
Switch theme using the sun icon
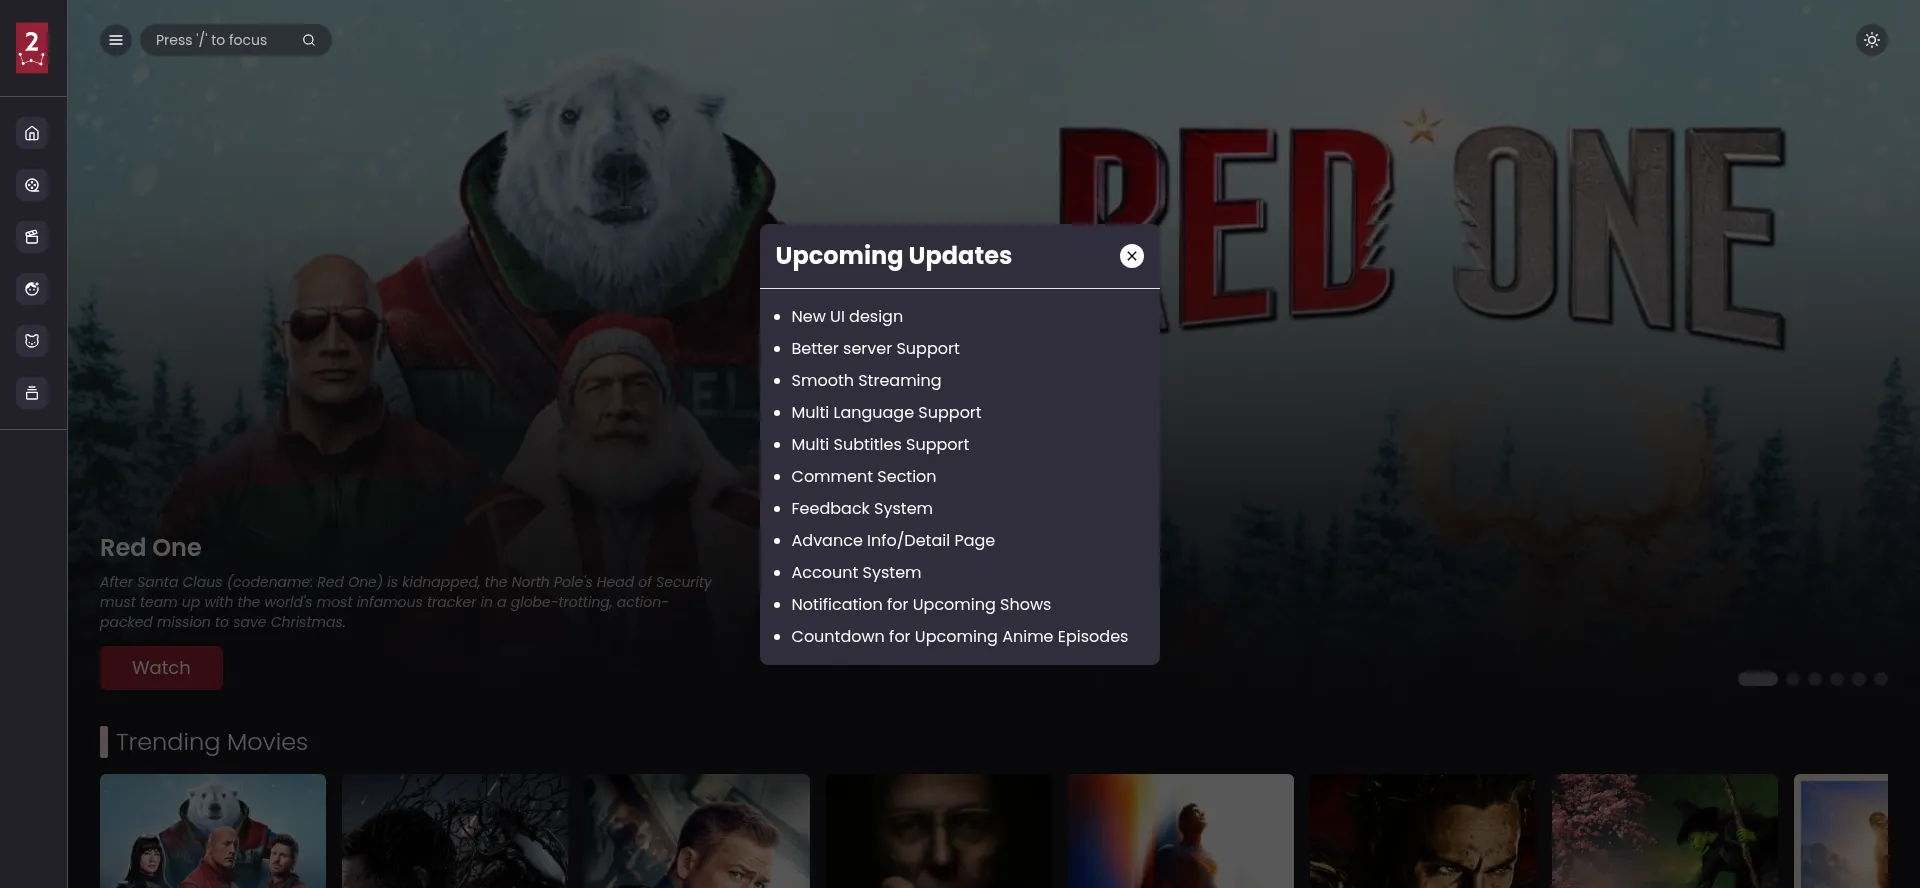pos(1872,40)
